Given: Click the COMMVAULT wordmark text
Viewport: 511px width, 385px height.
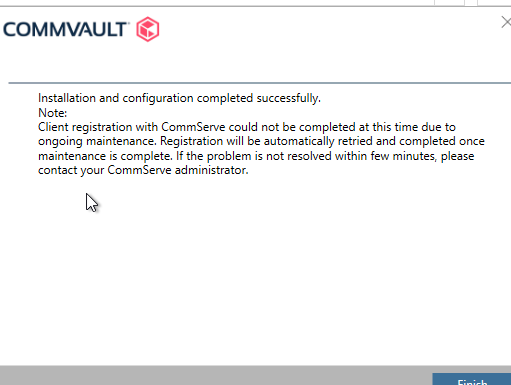Looking at the screenshot, I should (65, 29).
